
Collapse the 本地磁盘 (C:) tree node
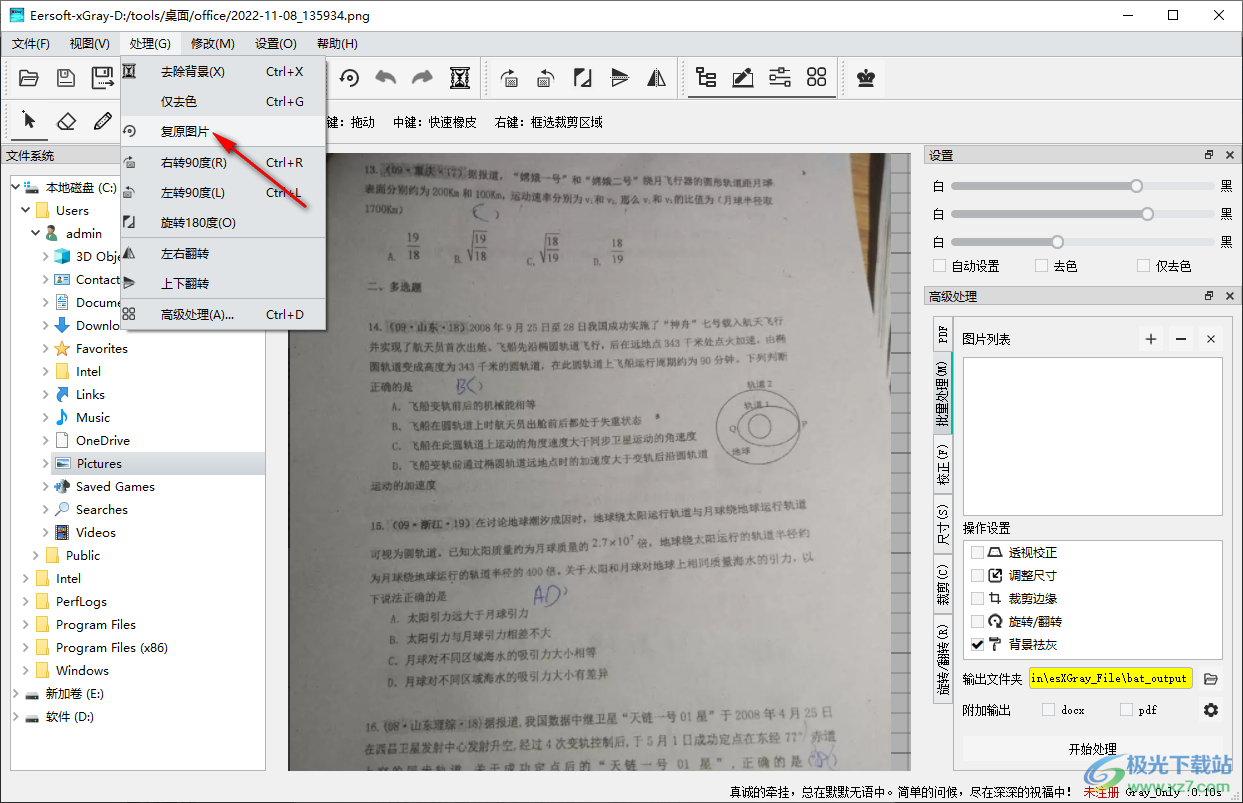(x=16, y=187)
